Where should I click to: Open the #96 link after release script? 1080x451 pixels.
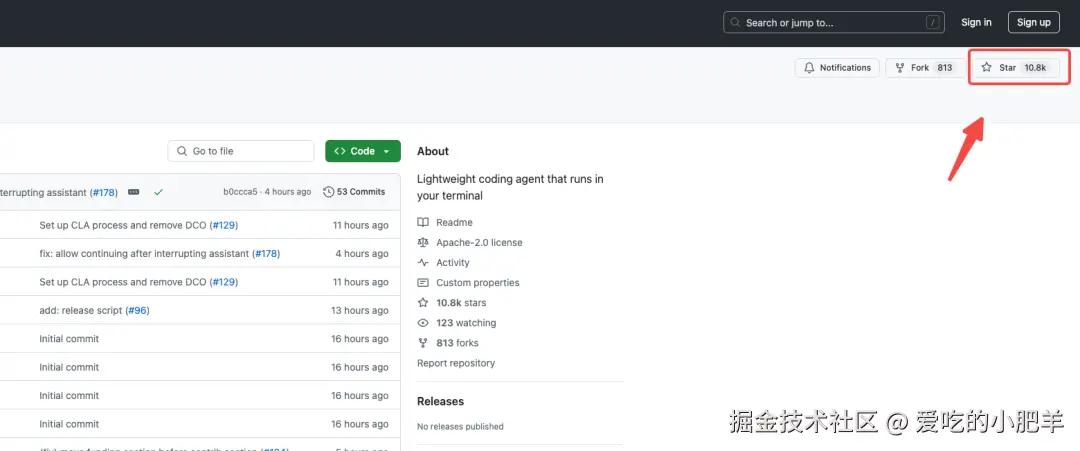[137, 311]
